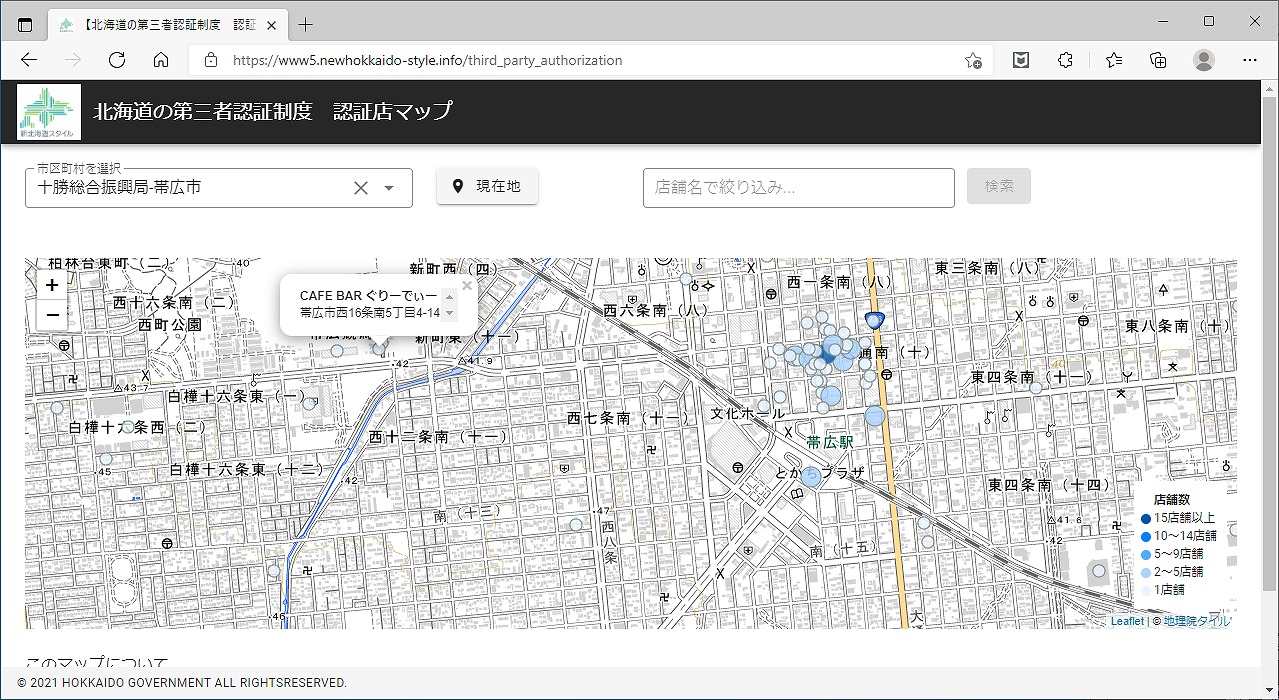Add this page to favorites
This screenshot has width=1279, height=700.
point(972,60)
